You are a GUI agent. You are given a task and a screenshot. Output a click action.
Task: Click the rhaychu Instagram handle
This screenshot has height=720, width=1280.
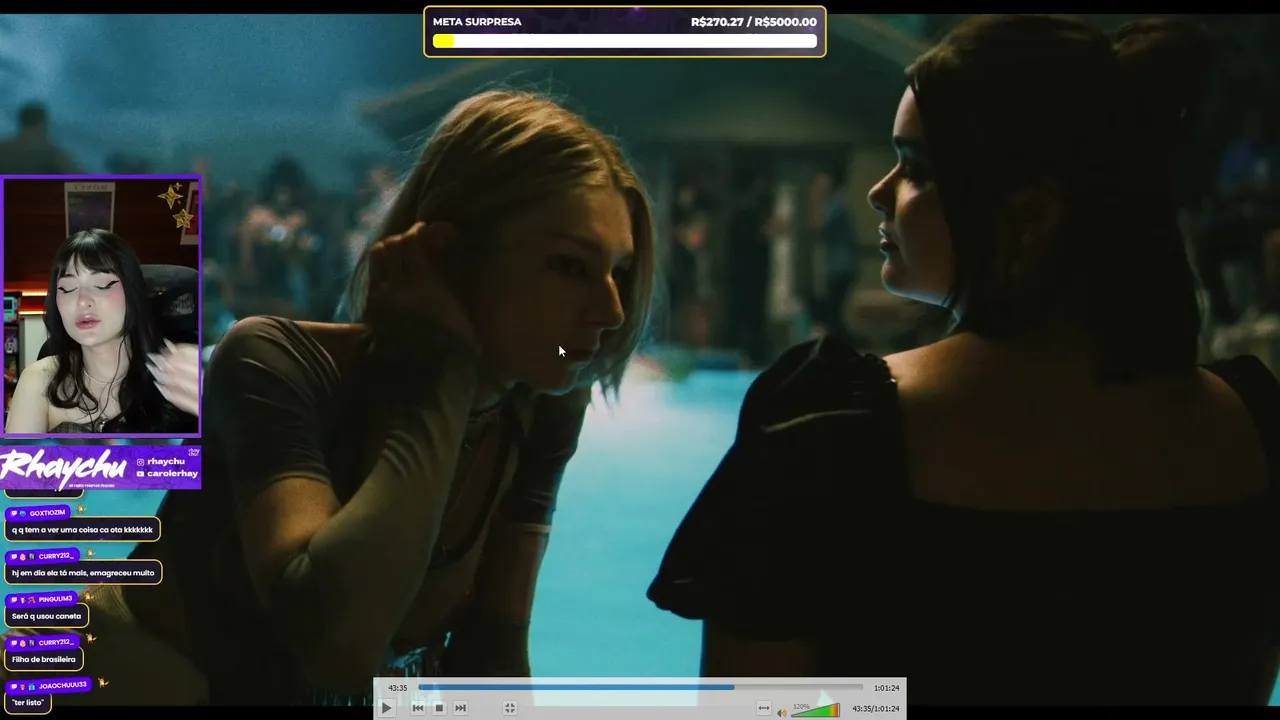pyautogui.click(x=166, y=462)
